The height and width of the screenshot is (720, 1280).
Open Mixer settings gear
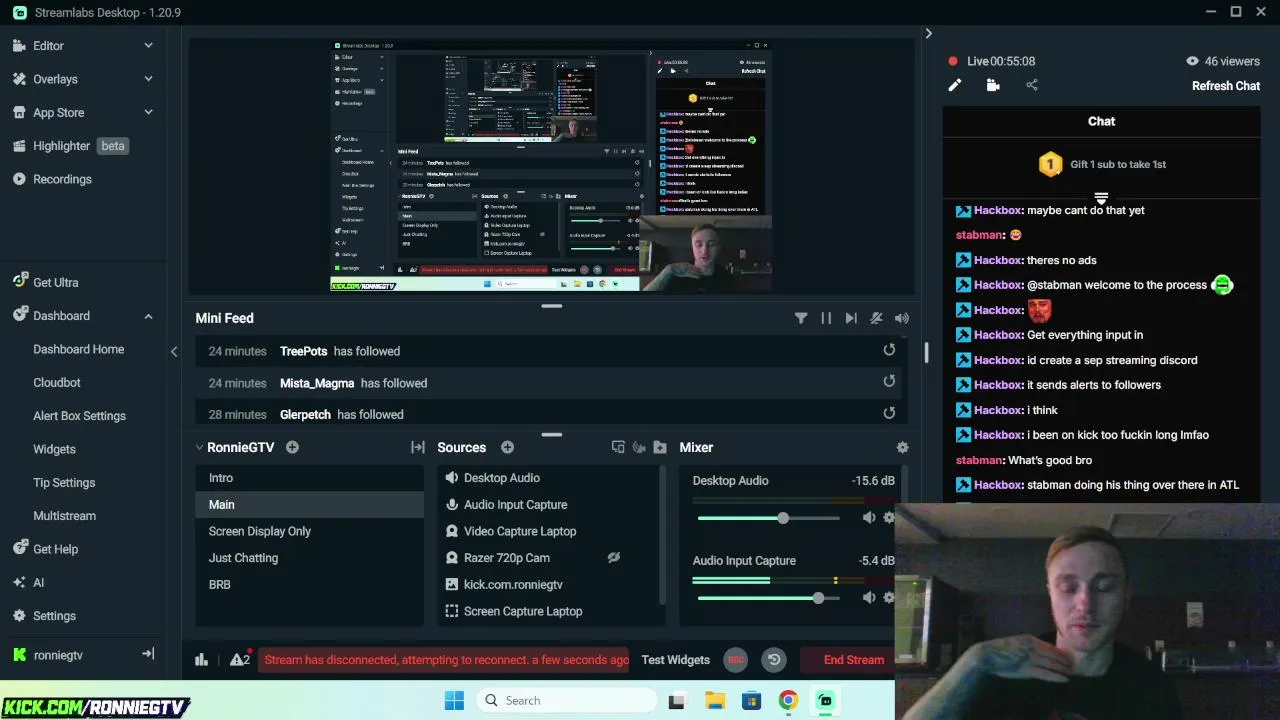tap(902, 447)
